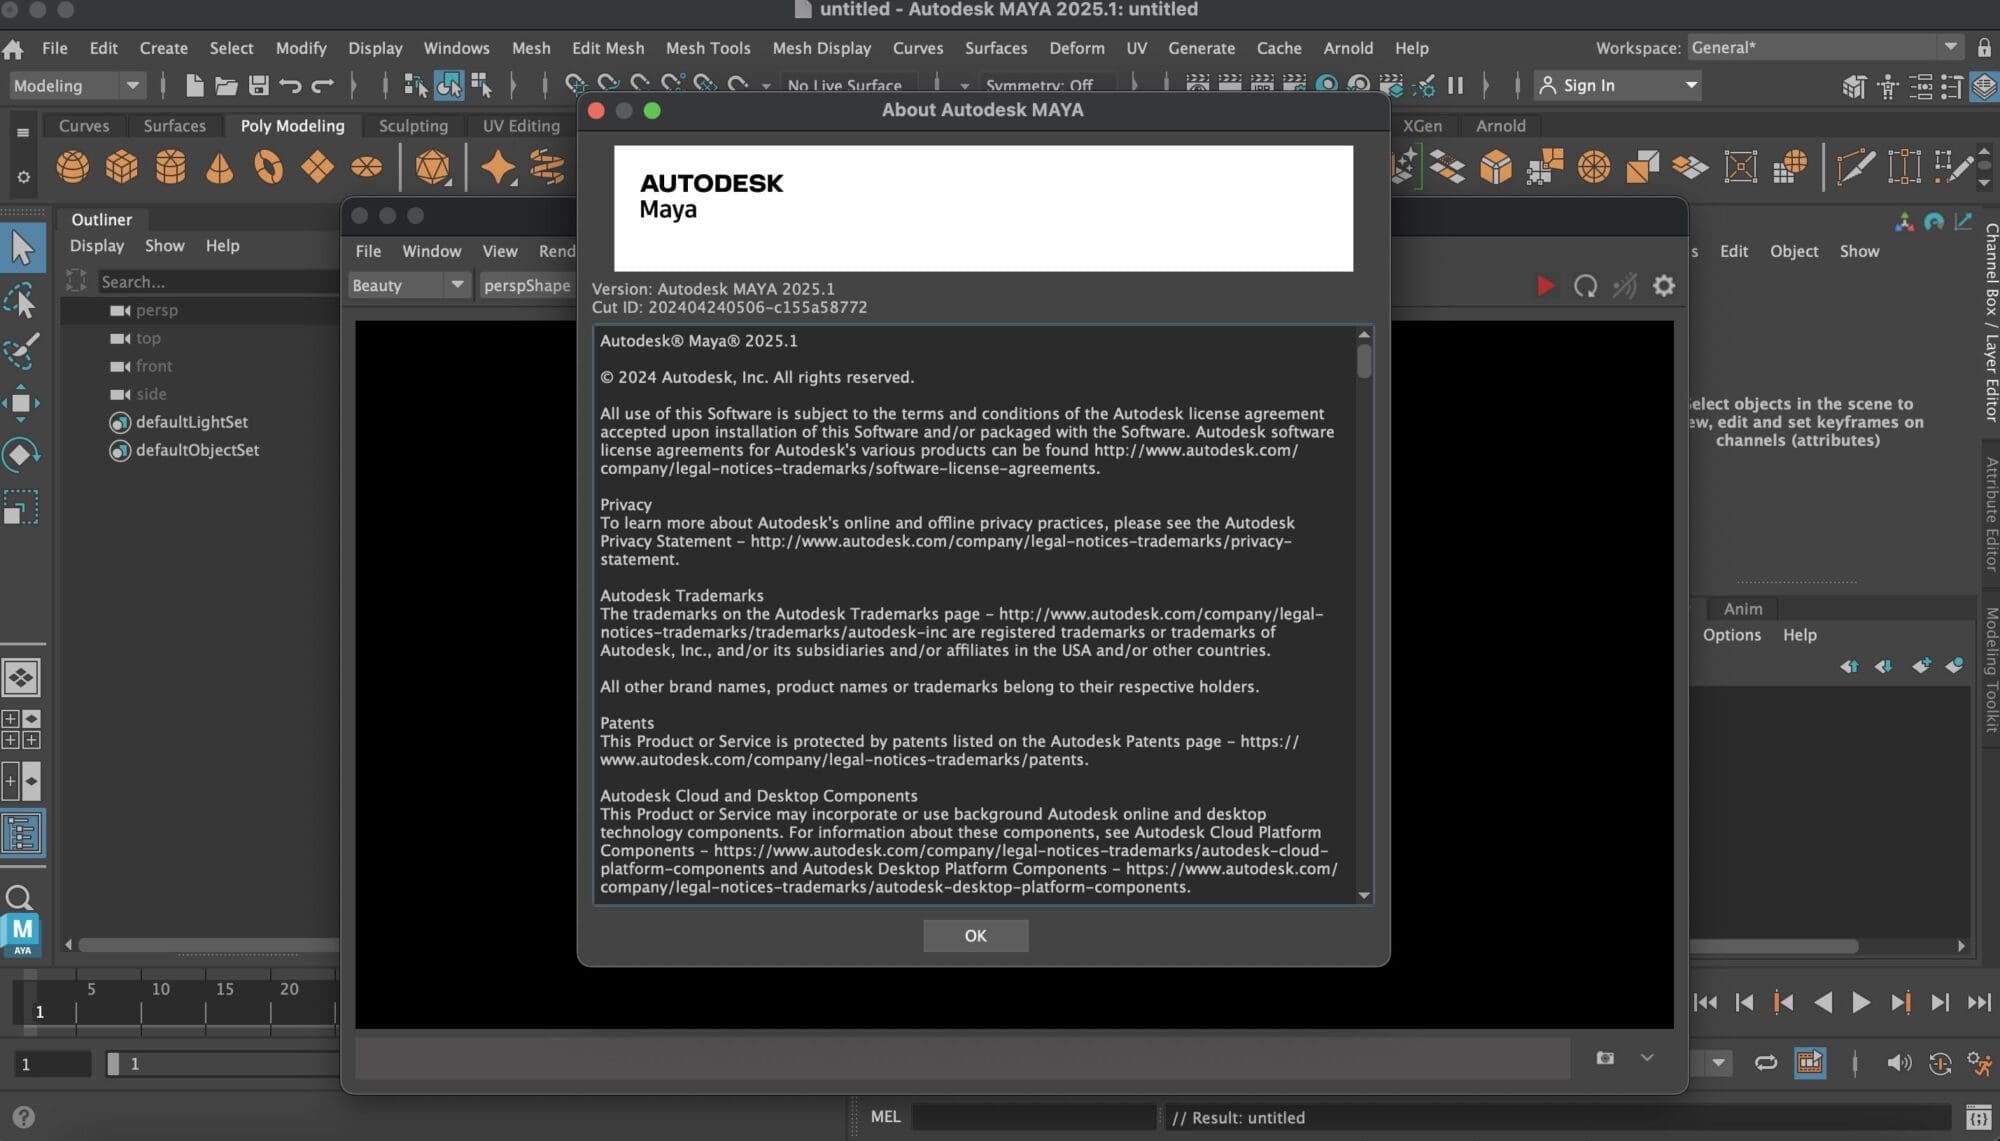
Task: Open Render View Window menu
Action: (431, 251)
